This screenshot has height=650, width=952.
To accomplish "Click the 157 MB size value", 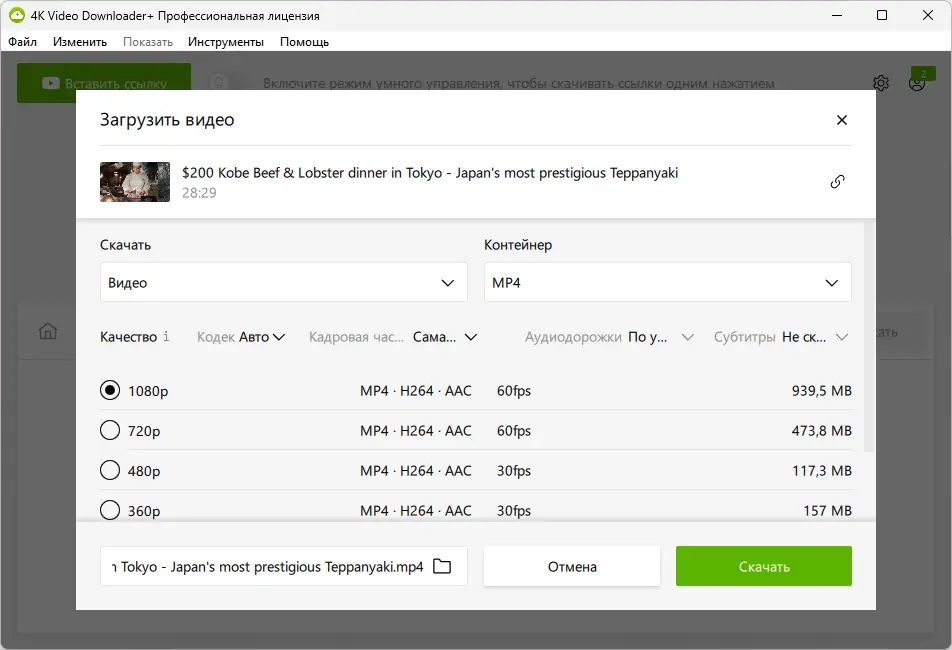I will 828,511.
